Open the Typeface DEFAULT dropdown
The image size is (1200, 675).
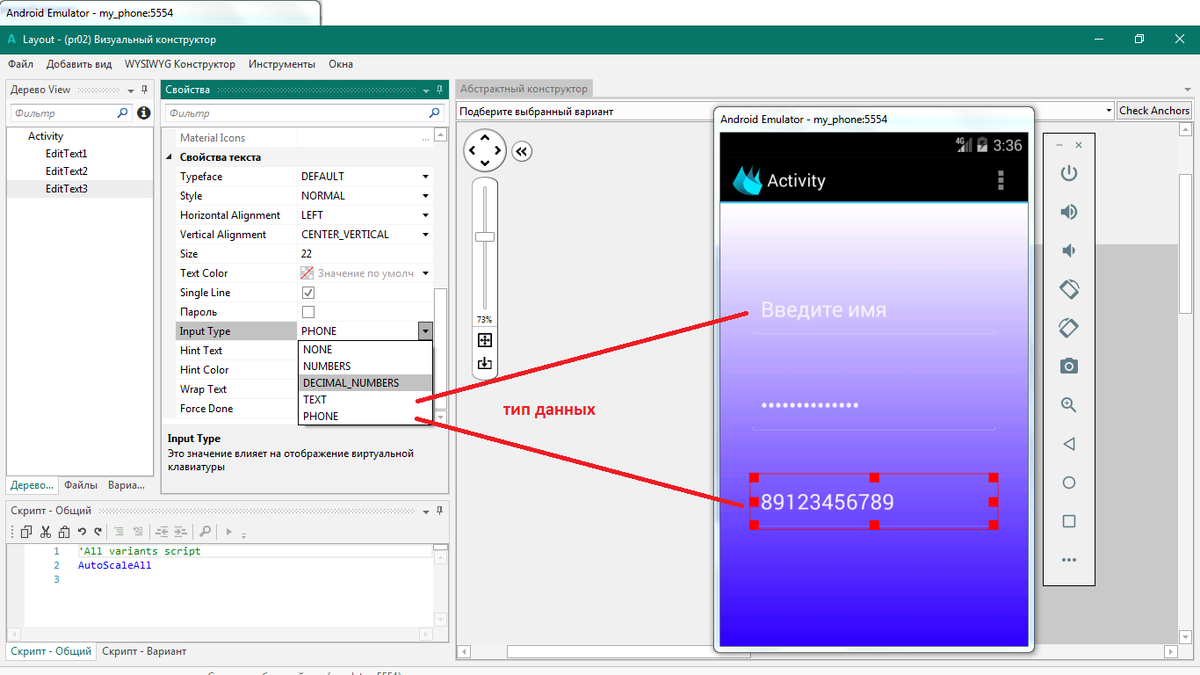point(425,177)
